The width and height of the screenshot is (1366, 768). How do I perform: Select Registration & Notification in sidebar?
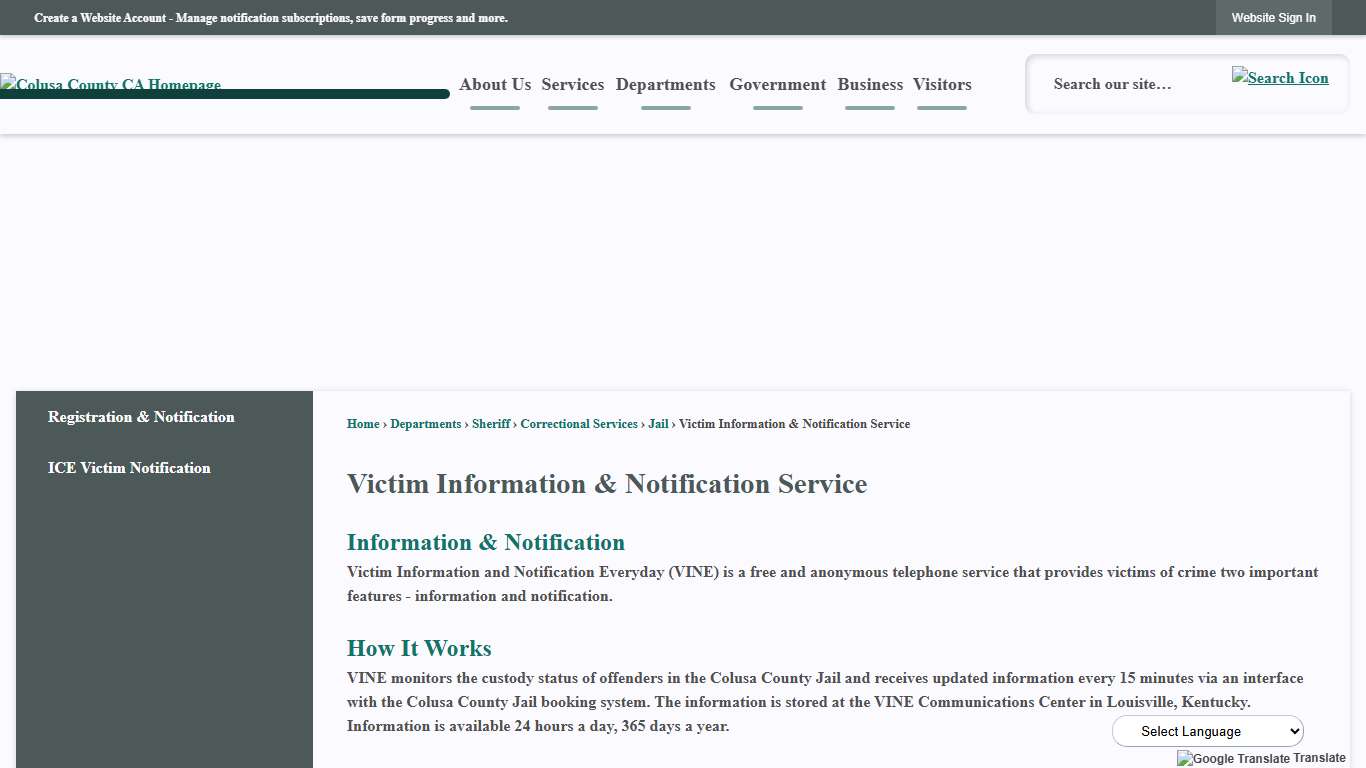tap(141, 416)
